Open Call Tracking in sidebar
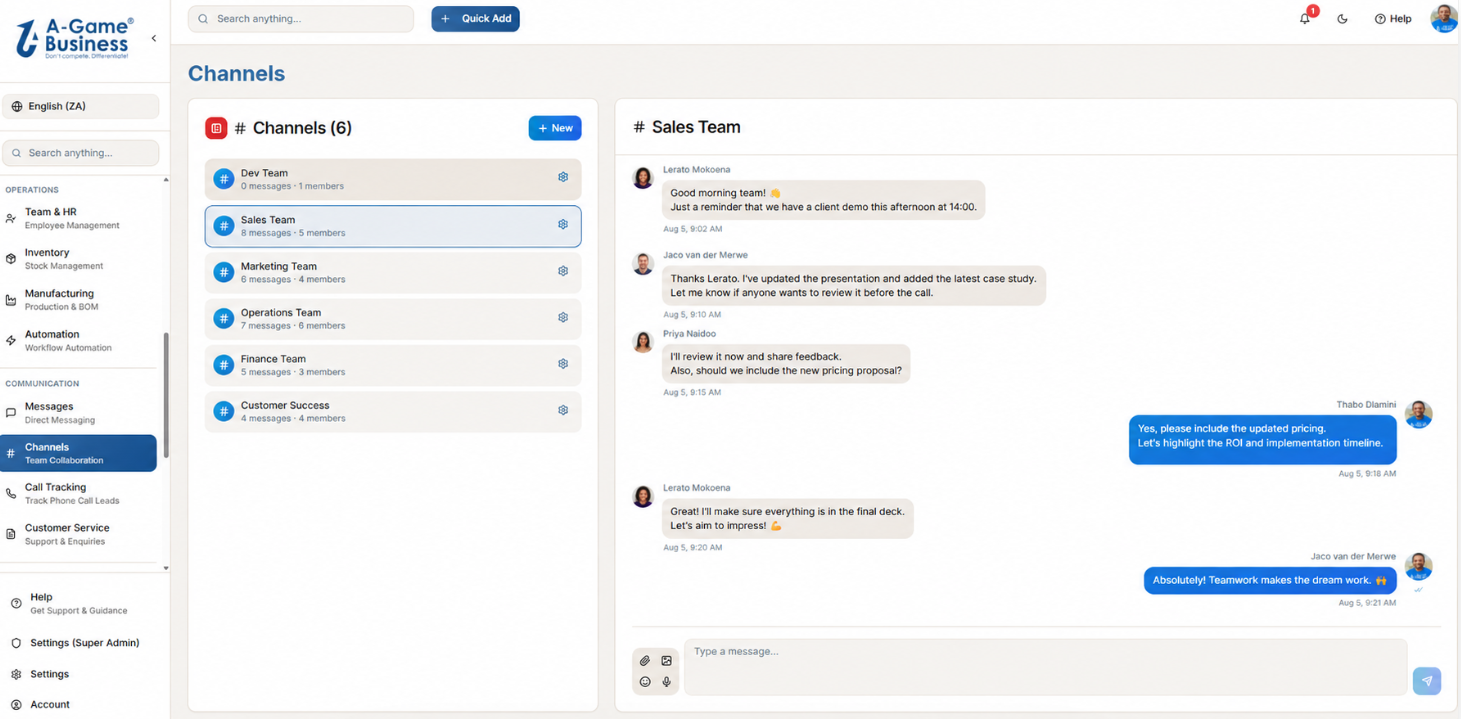 point(79,494)
